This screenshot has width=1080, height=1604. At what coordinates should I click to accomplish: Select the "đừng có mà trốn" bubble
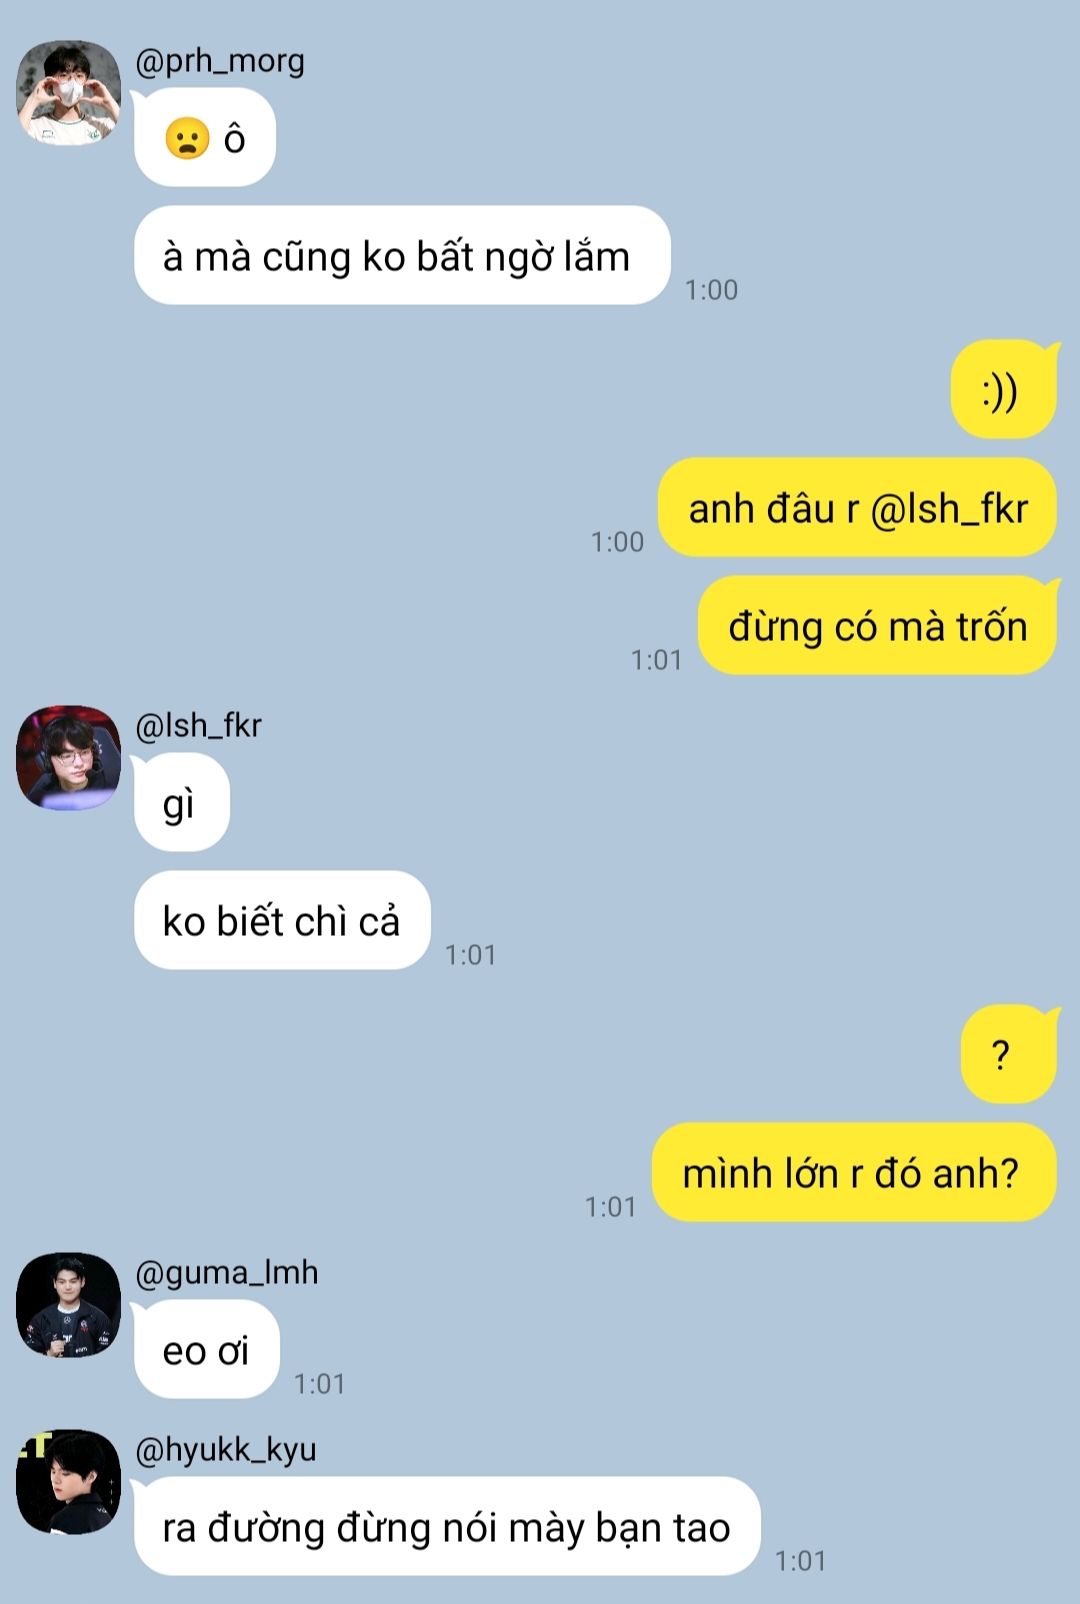click(x=877, y=625)
